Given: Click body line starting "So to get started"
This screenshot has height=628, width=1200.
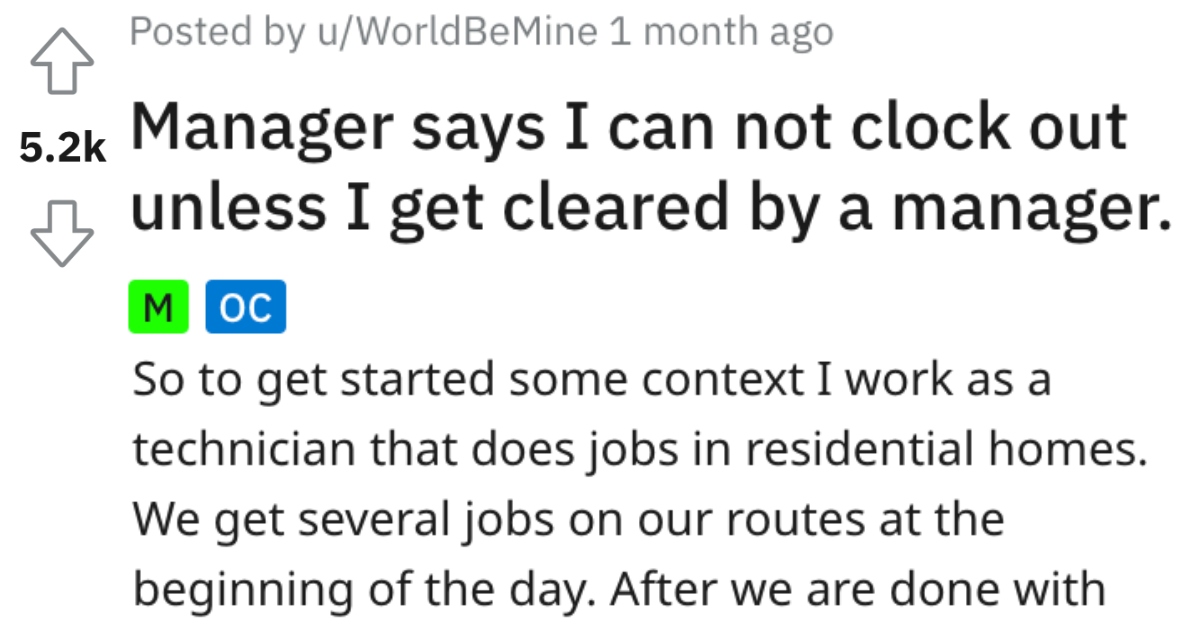Looking at the screenshot, I should [591, 380].
